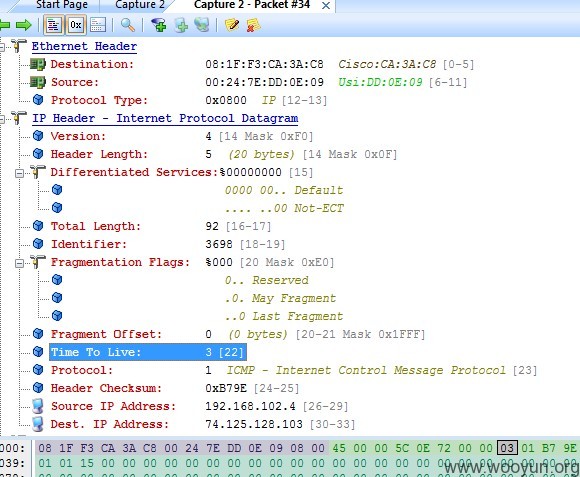
Task: Click the magnifying glass search icon
Action: tap(128, 25)
